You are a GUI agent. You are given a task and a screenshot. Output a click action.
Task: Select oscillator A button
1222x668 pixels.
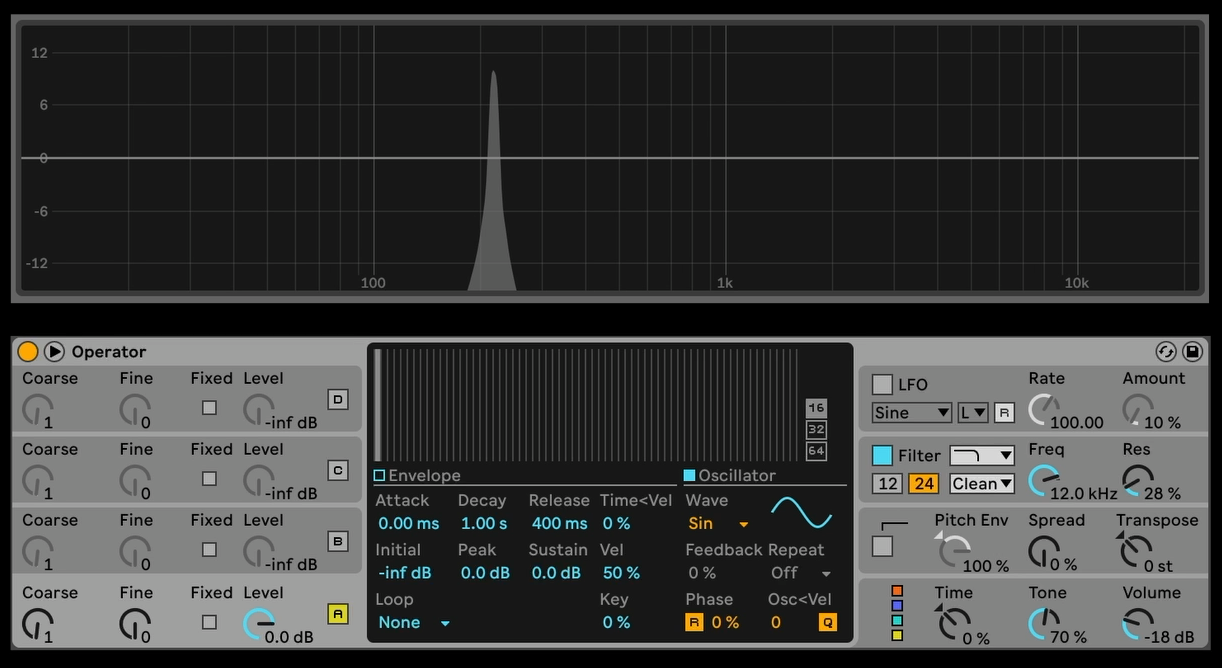tap(338, 614)
